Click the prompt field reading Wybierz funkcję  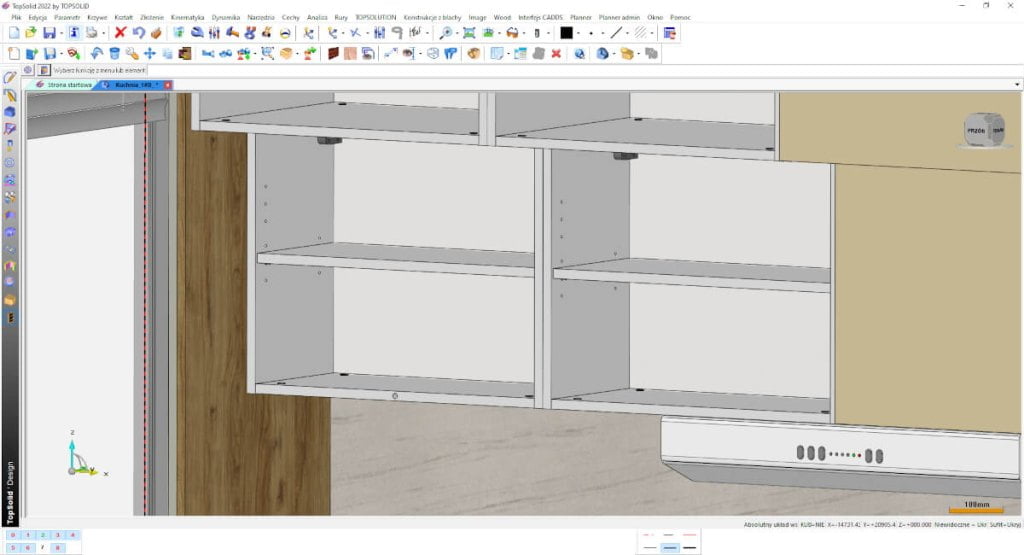(x=99, y=70)
